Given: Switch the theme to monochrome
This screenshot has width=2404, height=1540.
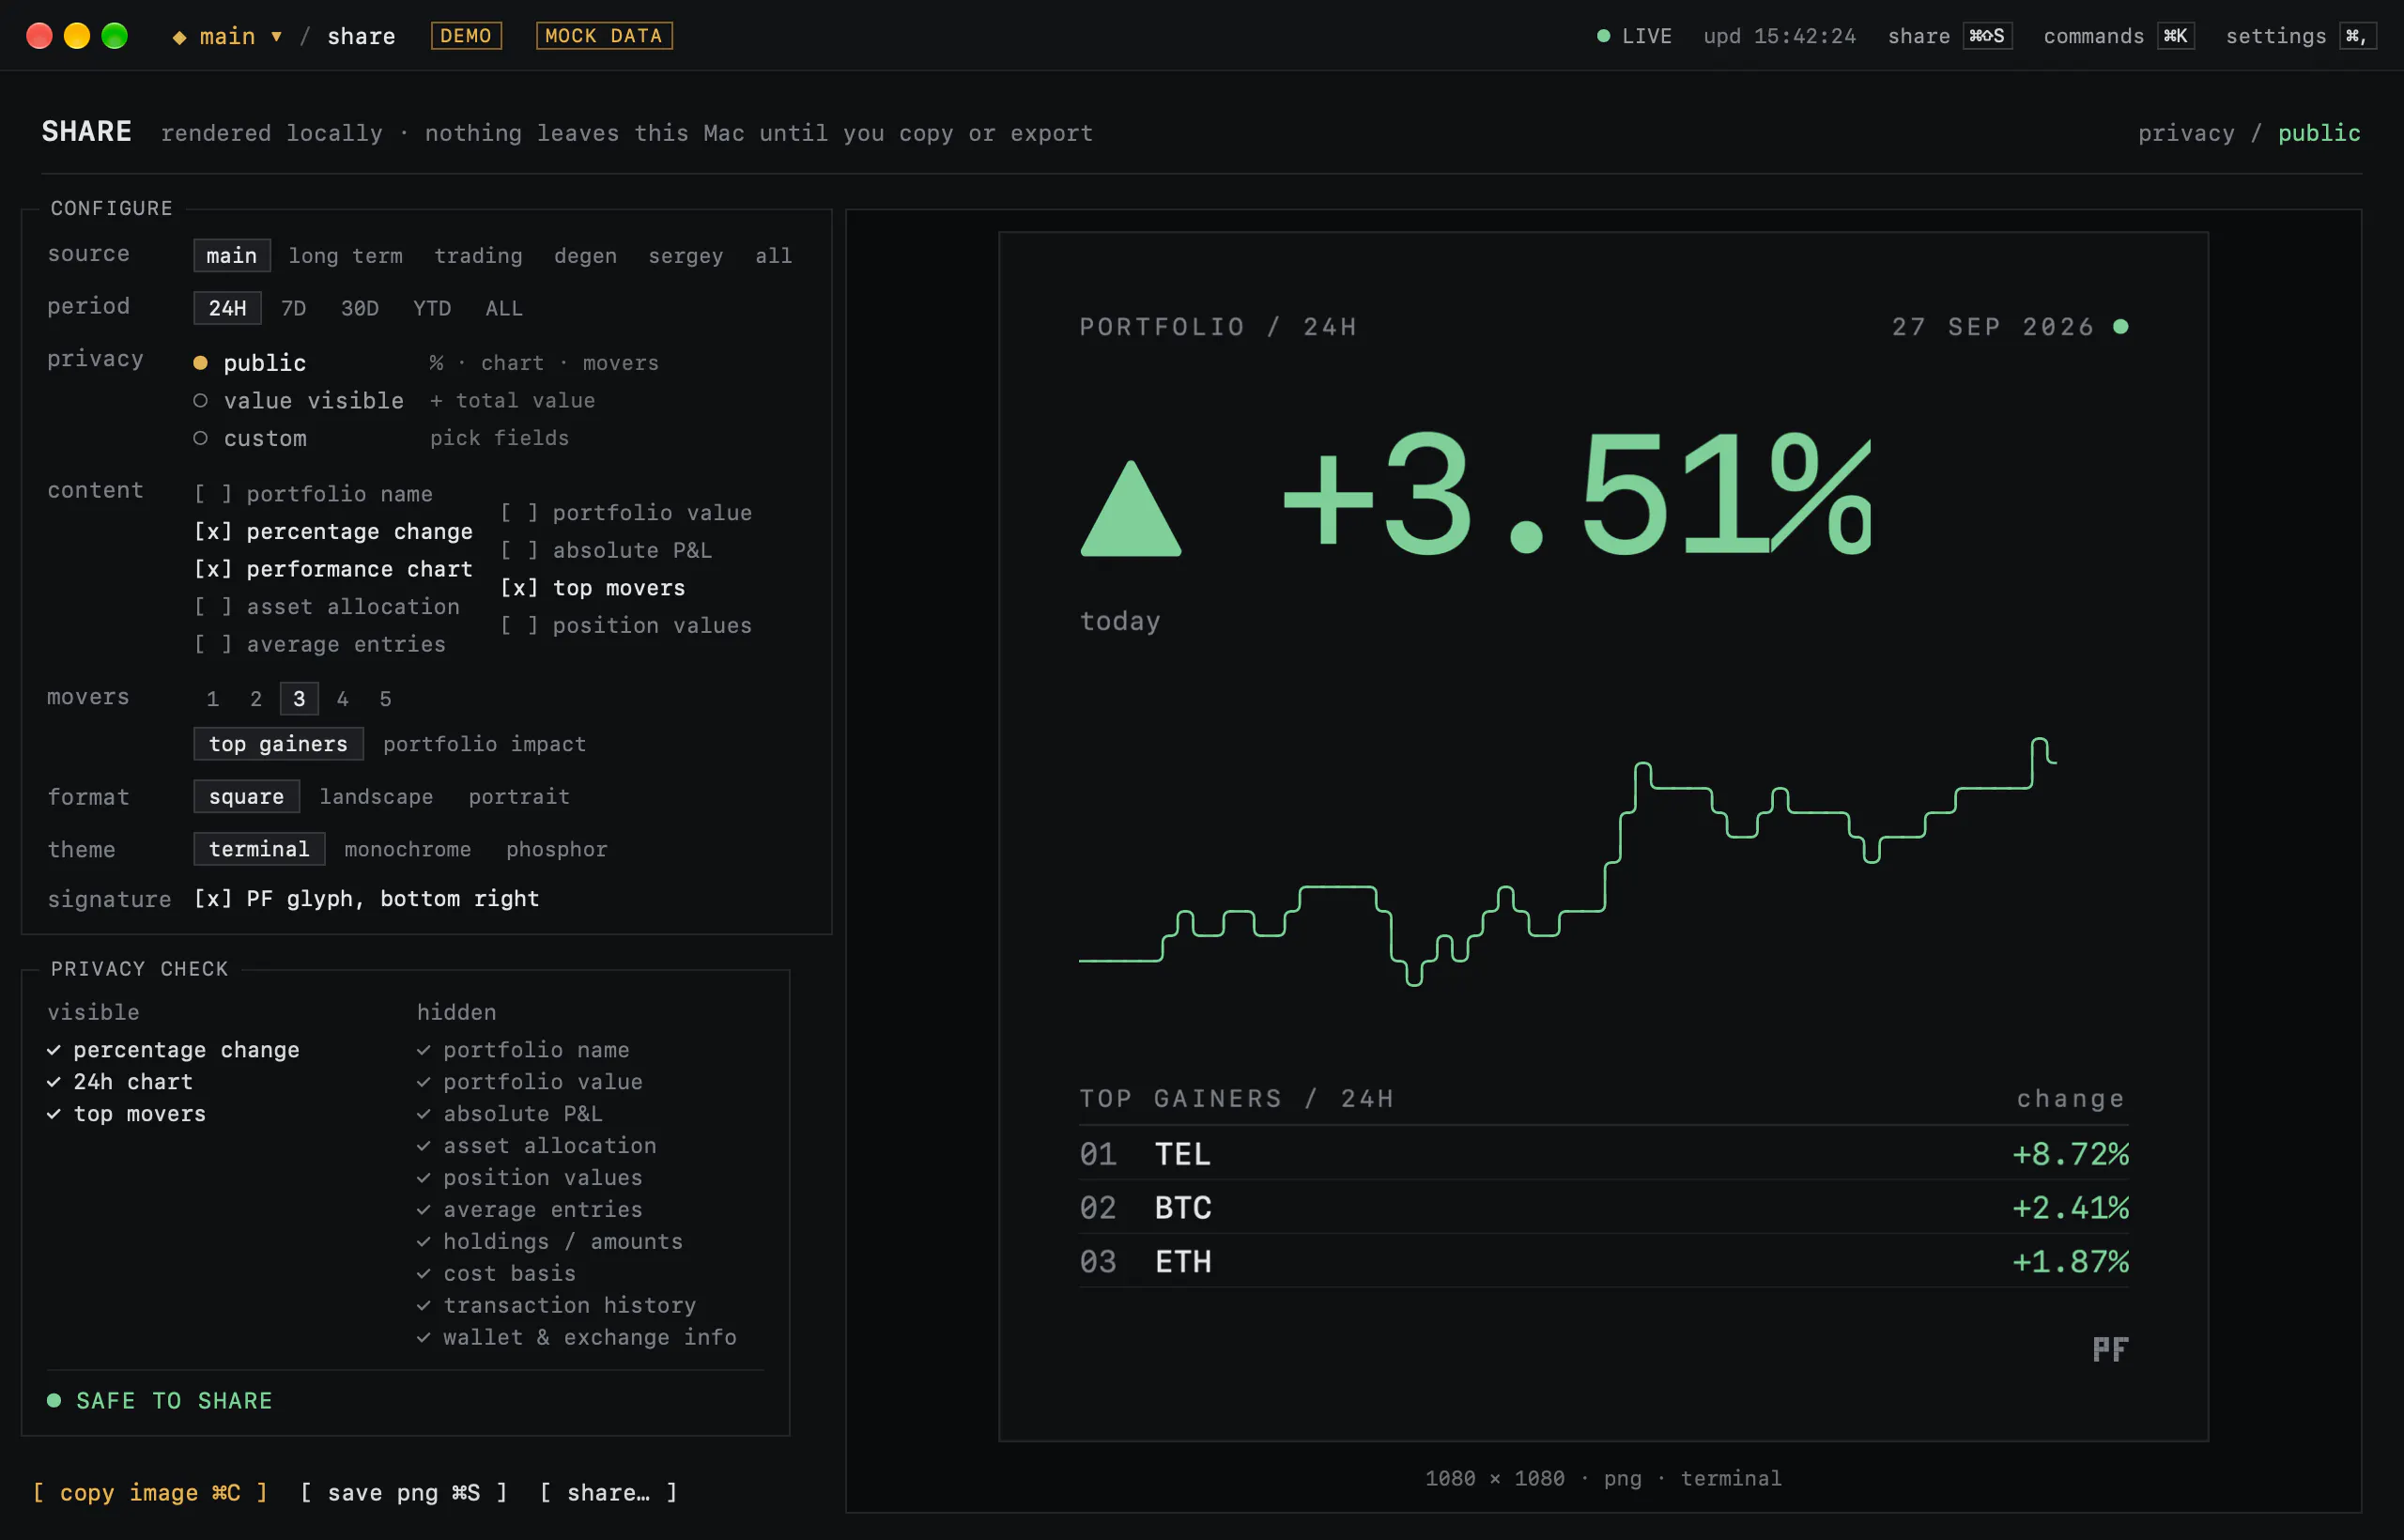Looking at the screenshot, I should (x=407, y=849).
